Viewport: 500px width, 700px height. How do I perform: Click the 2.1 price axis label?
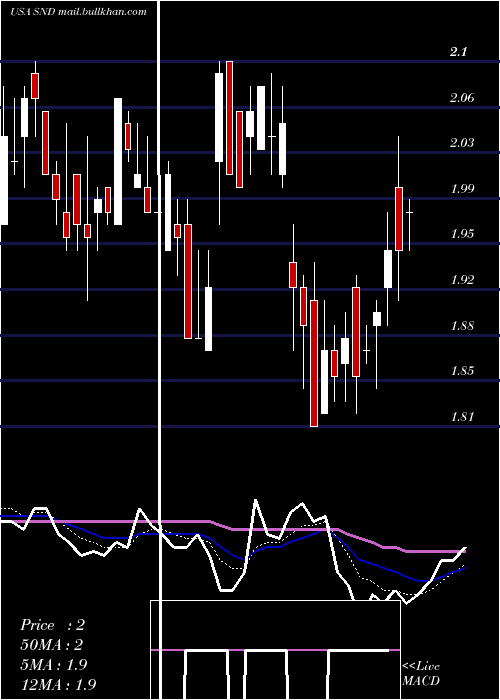(x=459, y=52)
